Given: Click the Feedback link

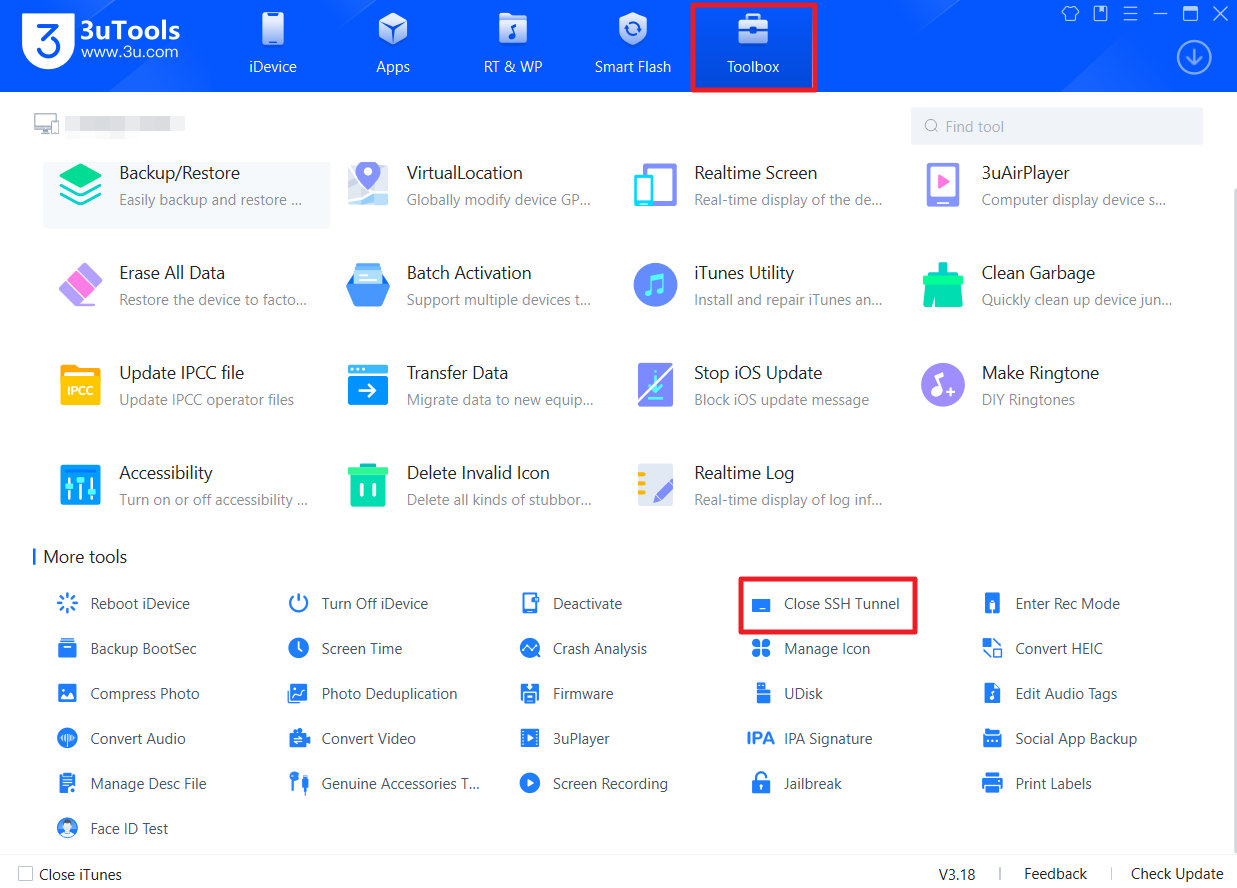Looking at the screenshot, I should click(x=1055, y=874).
